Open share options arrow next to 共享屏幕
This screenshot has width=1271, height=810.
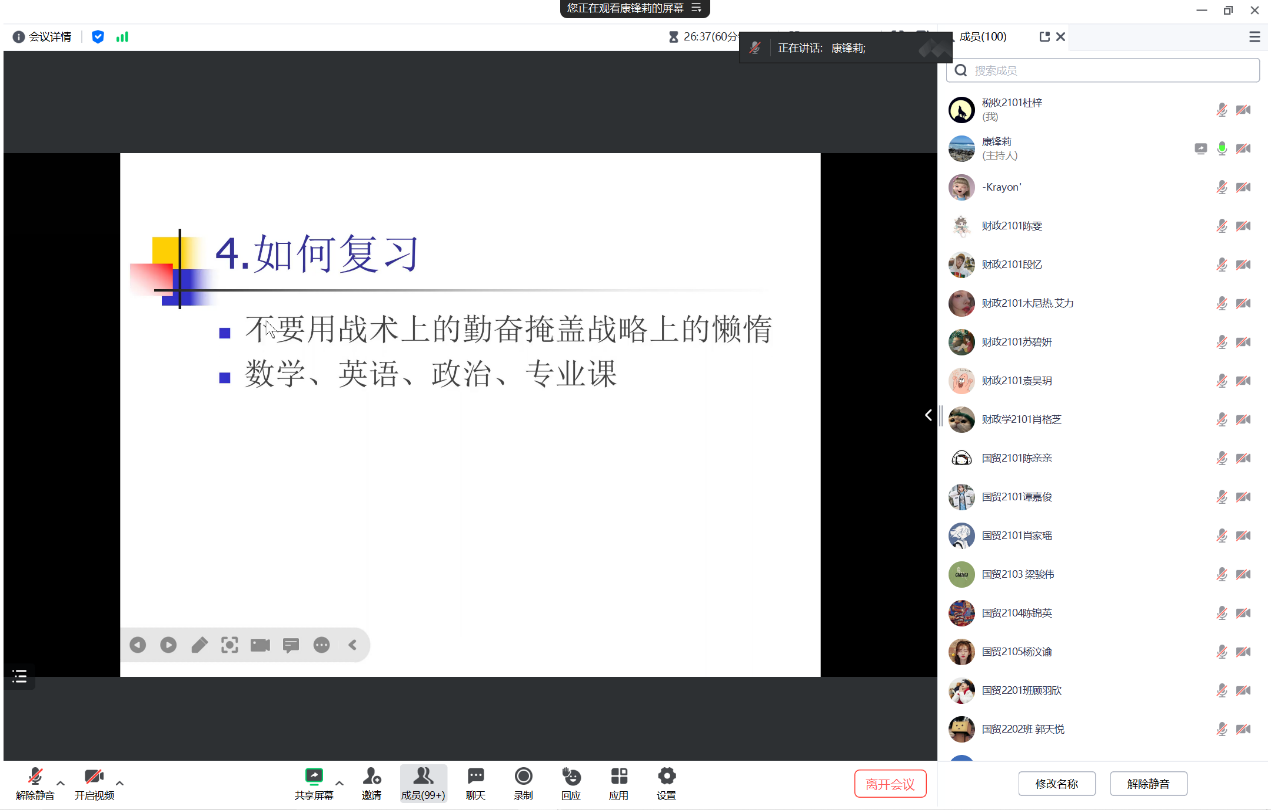pyautogui.click(x=339, y=783)
